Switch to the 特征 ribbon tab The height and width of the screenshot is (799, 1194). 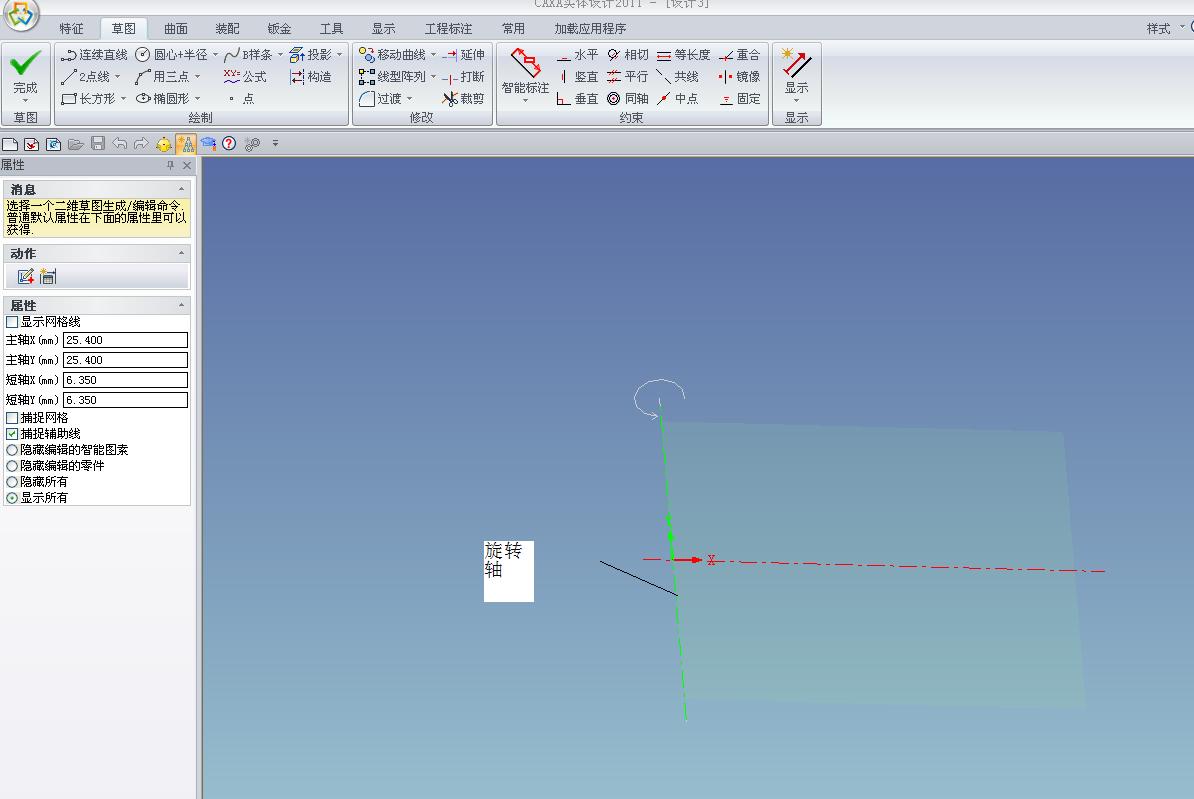pyautogui.click(x=71, y=29)
